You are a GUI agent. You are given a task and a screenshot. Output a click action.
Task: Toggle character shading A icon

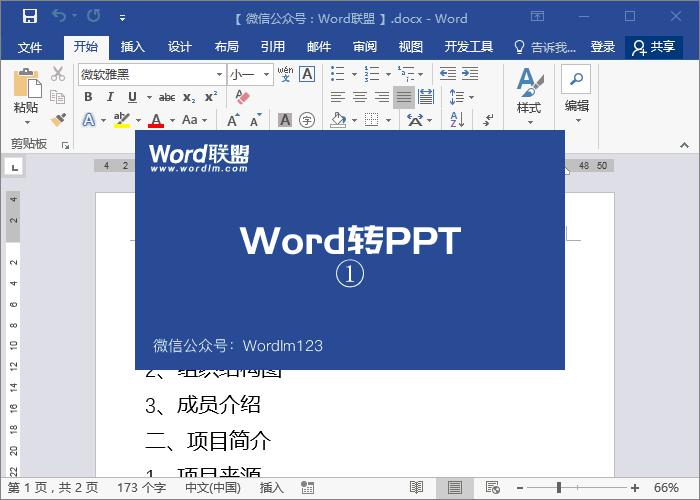[285, 120]
